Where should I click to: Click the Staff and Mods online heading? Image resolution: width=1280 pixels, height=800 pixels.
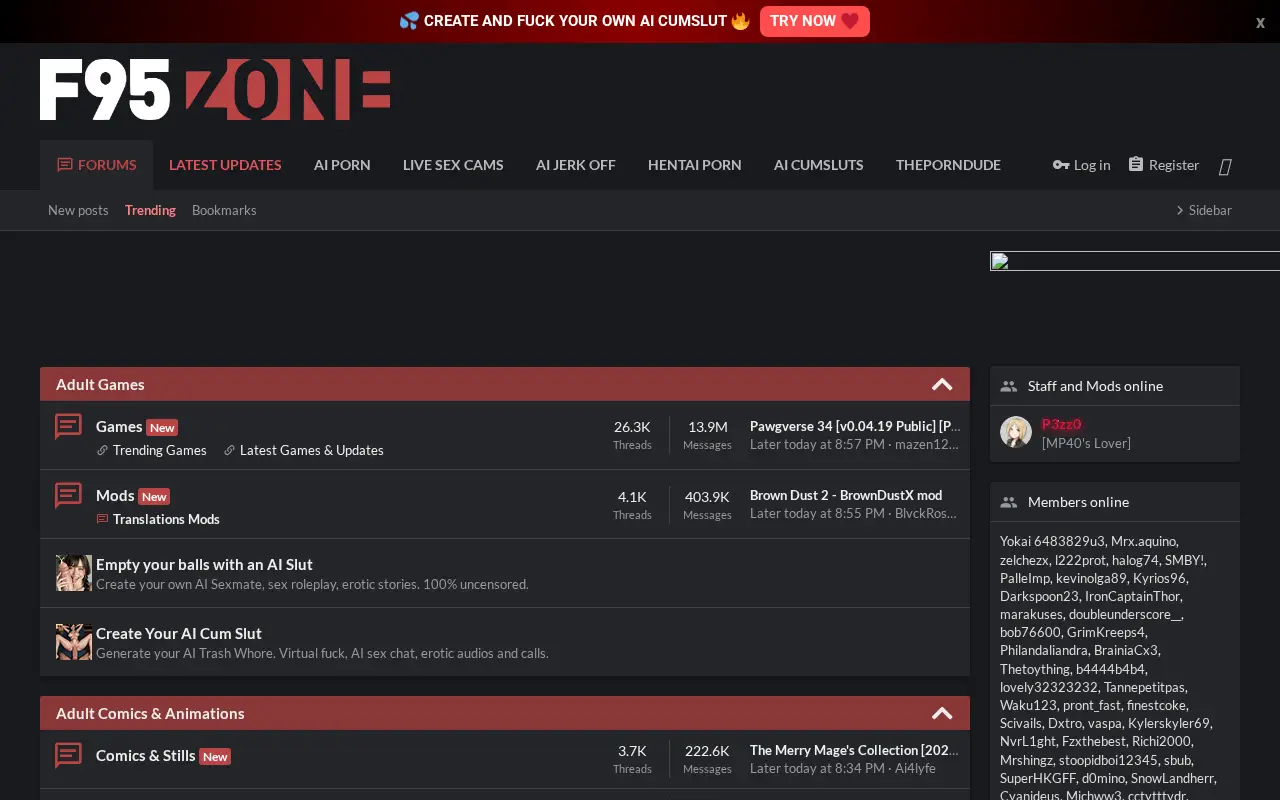pyautogui.click(x=1095, y=386)
